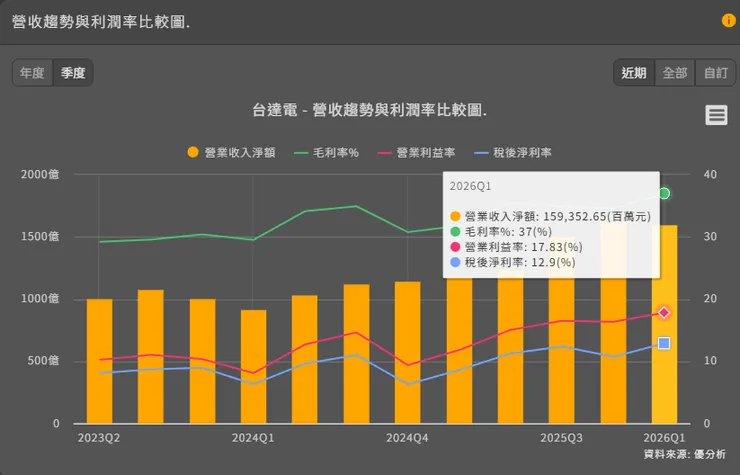Click the 2000億 y-axis label
740x475 pixels.
pos(40,174)
